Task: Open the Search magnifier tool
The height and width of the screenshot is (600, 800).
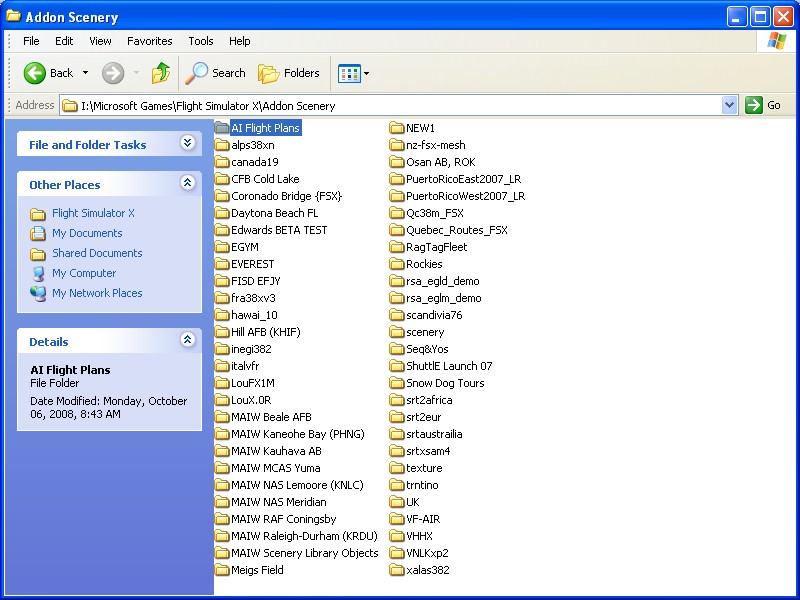Action: point(197,73)
